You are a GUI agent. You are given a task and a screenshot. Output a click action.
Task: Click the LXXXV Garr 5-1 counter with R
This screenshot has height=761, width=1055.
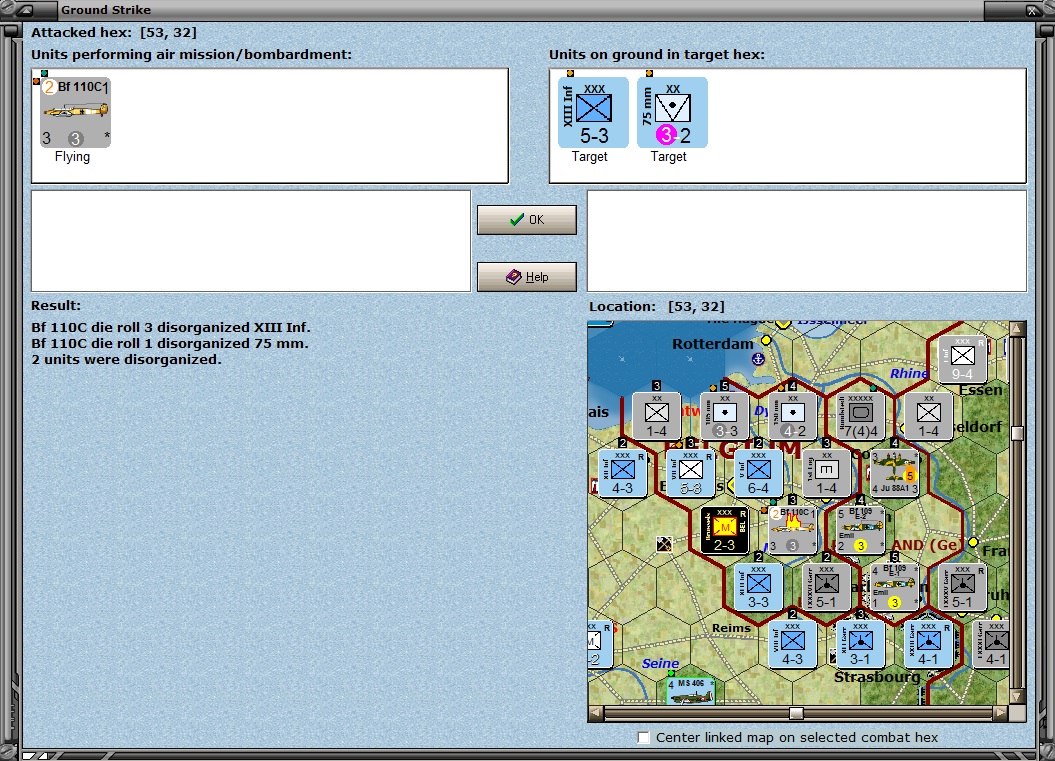(x=962, y=587)
